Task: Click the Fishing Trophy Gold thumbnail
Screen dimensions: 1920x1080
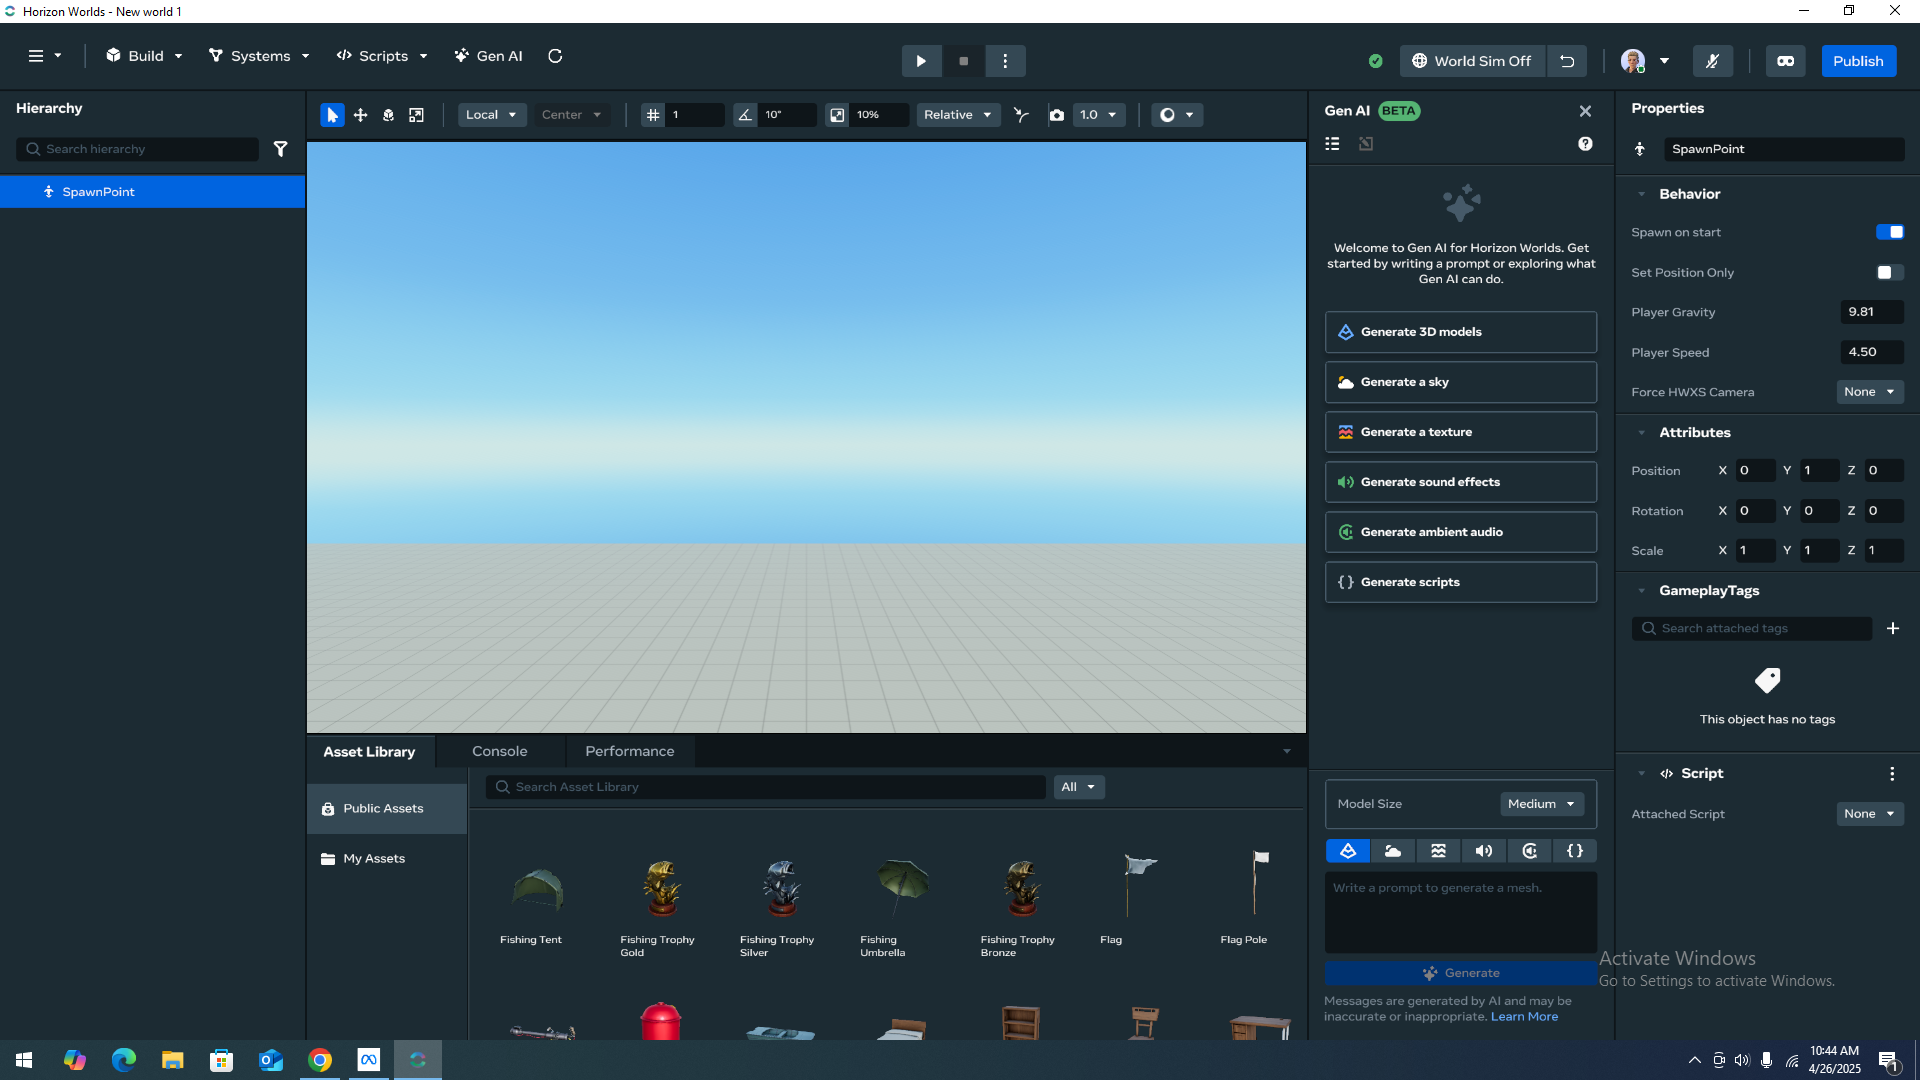Action: click(660, 890)
